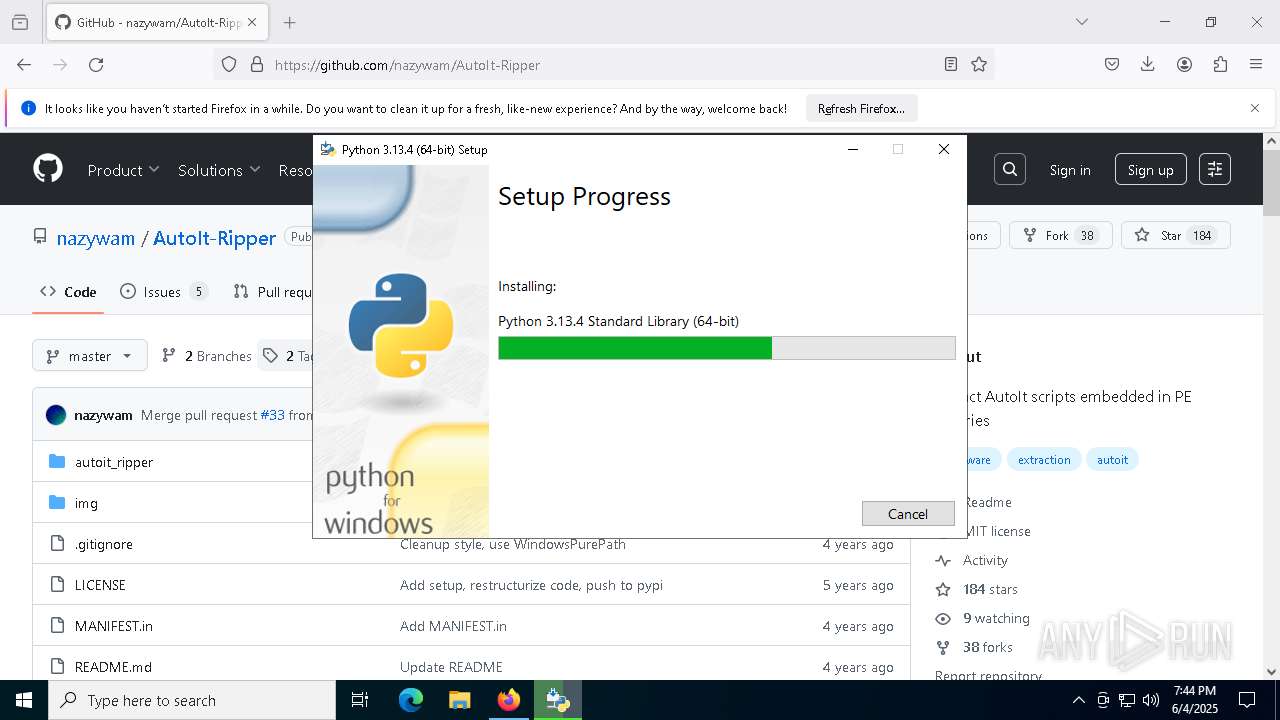Screen dimensions: 1280x720
Task: Open a new browser tab
Action: (x=289, y=22)
